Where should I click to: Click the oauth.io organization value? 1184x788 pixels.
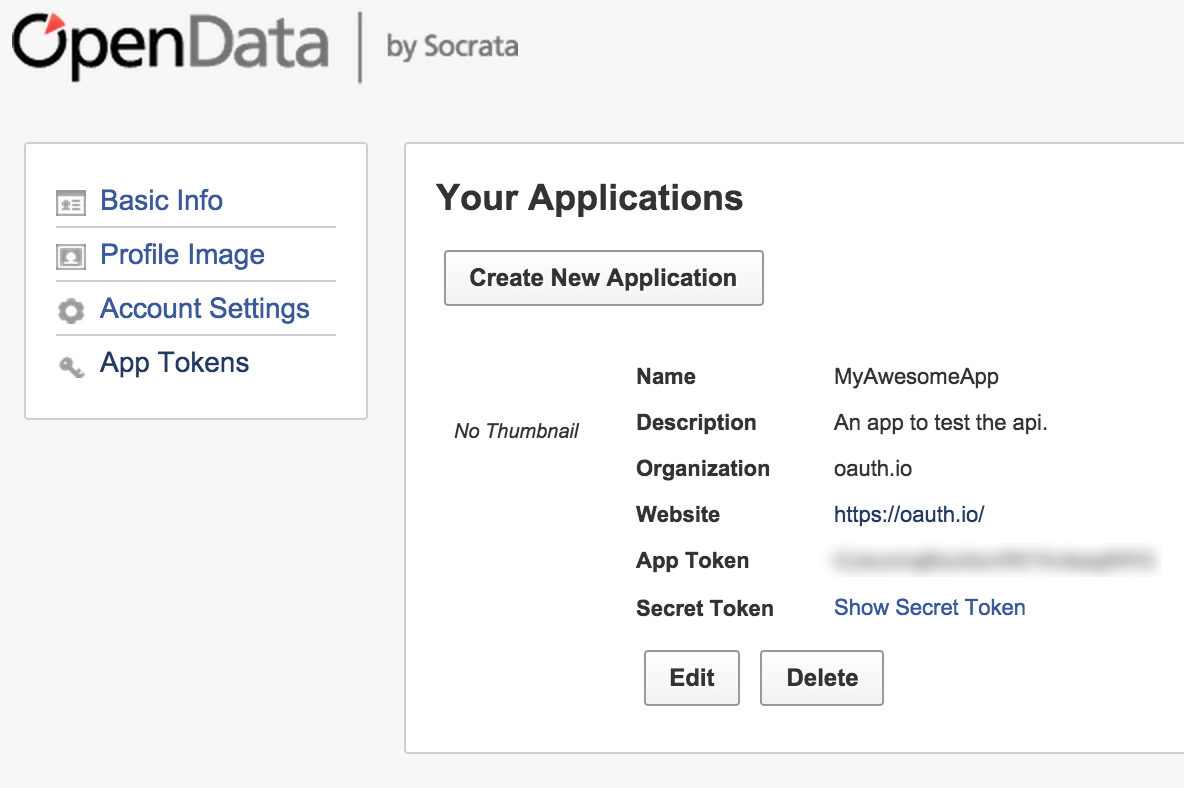[873, 469]
